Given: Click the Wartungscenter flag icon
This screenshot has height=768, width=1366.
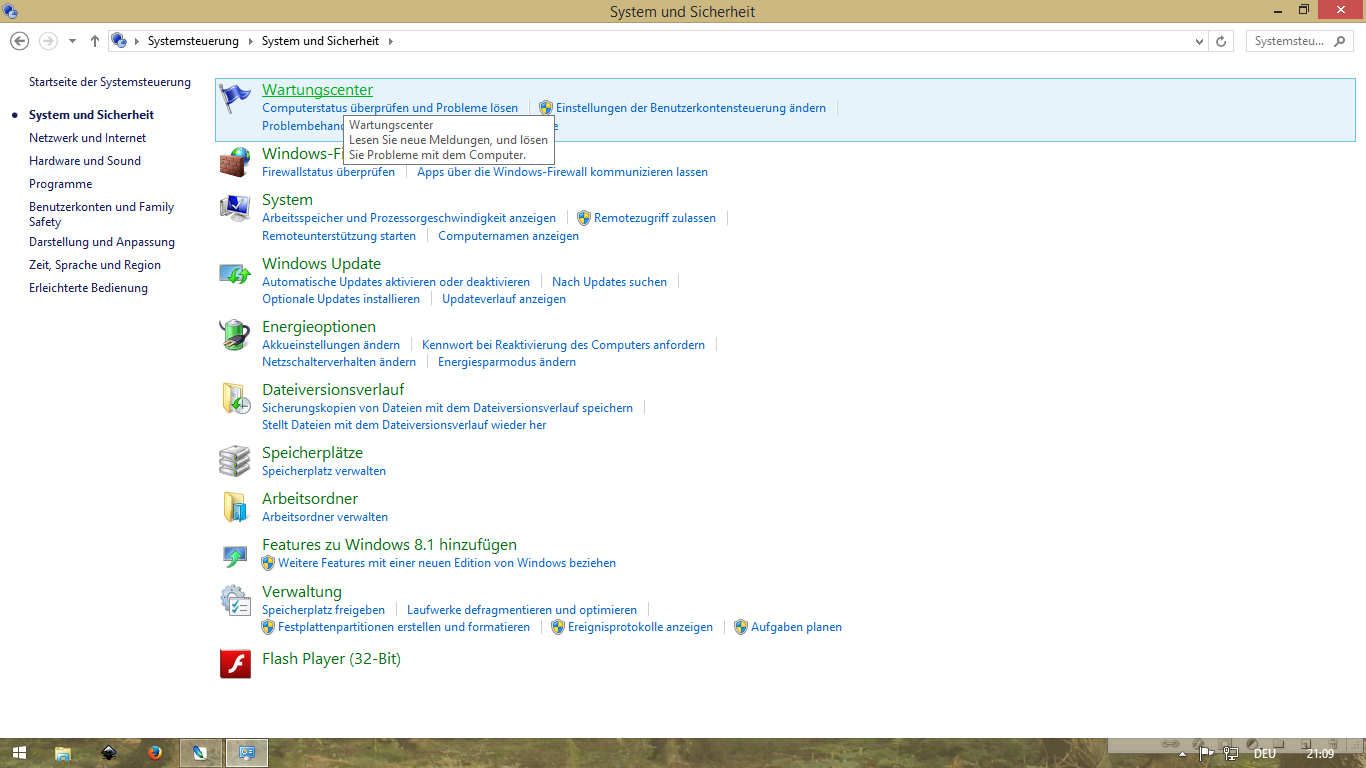Looking at the screenshot, I should (x=235, y=98).
